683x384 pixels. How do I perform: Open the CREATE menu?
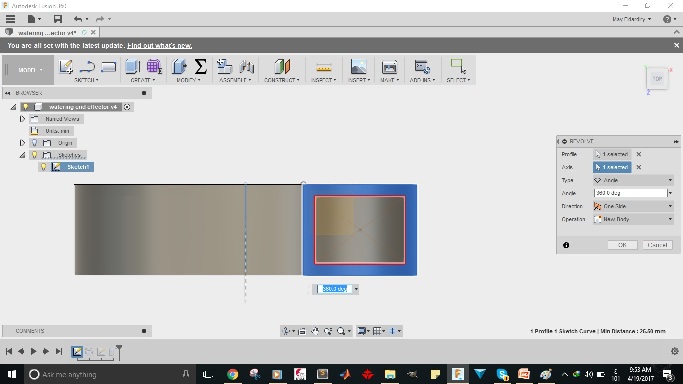click(143, 80)
